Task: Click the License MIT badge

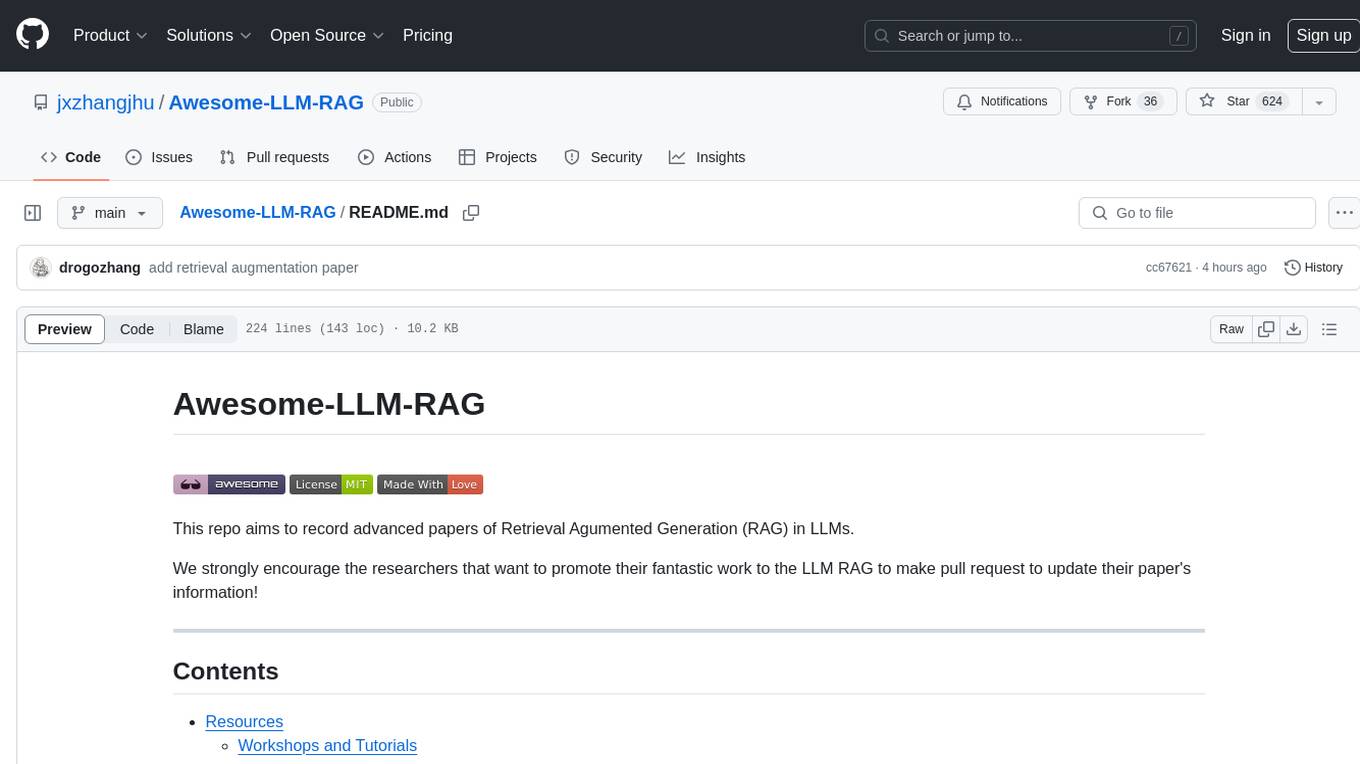Action: (331, 484)
